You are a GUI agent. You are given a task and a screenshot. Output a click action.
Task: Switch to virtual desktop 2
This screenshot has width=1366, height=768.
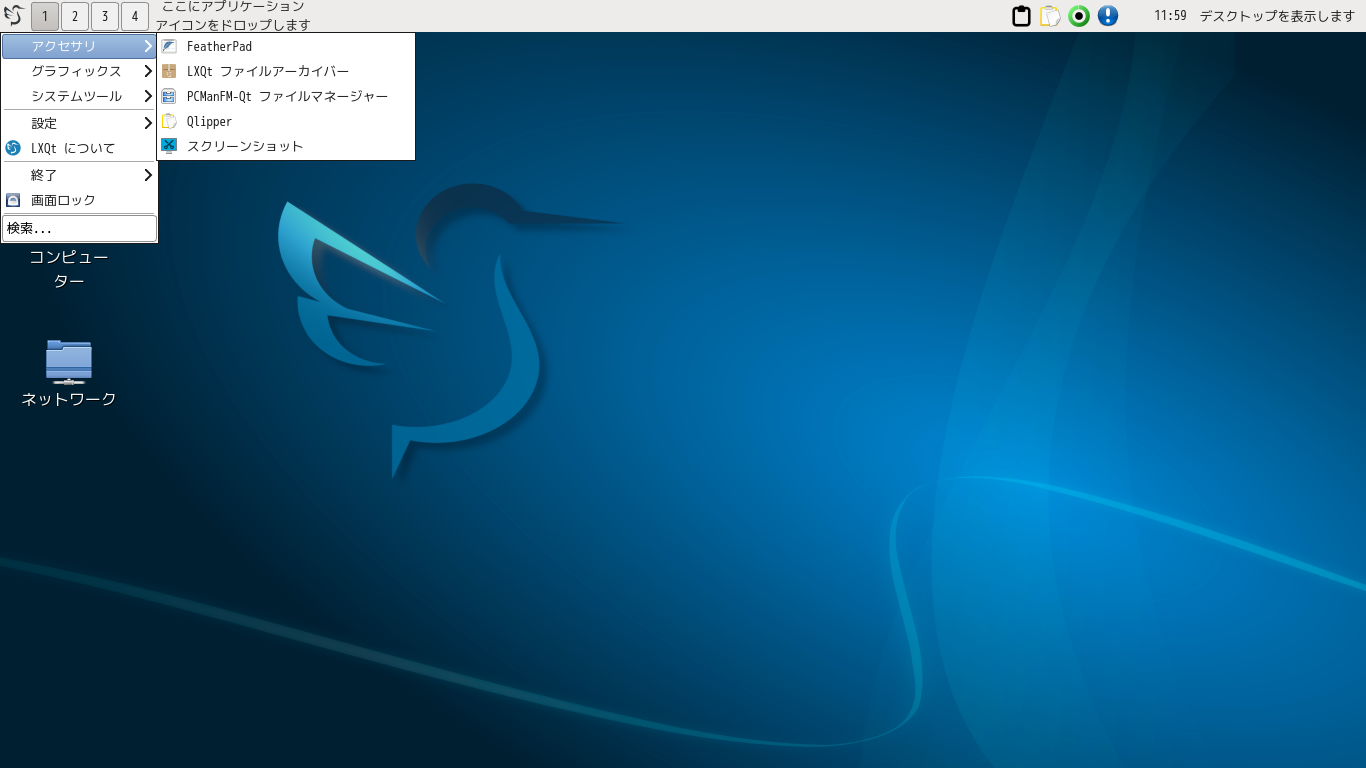coord(75,16)
